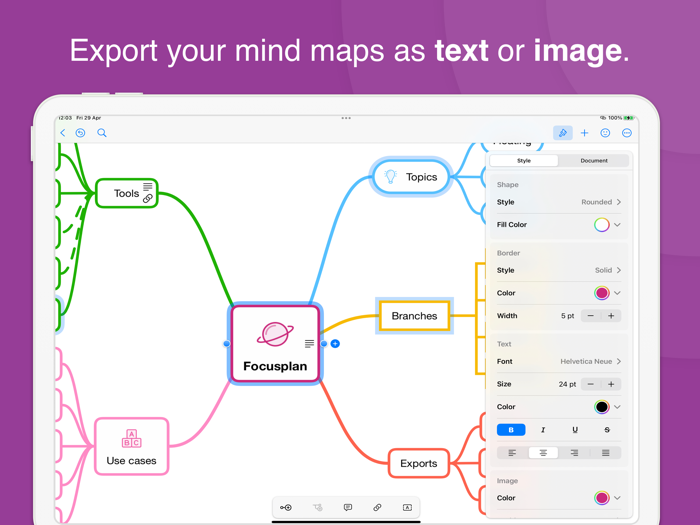Toggle underline text formatting
Viewport: 700px width, 525px height.
click(575, 429)
